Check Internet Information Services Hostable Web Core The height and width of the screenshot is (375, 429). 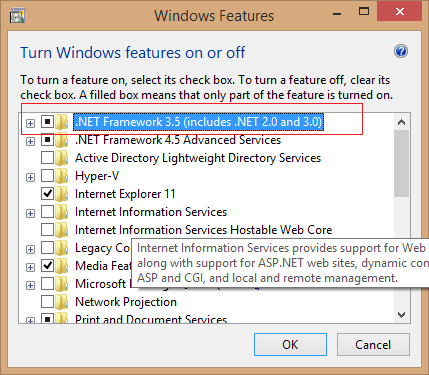pyautogui.click(x=47, y=230)
